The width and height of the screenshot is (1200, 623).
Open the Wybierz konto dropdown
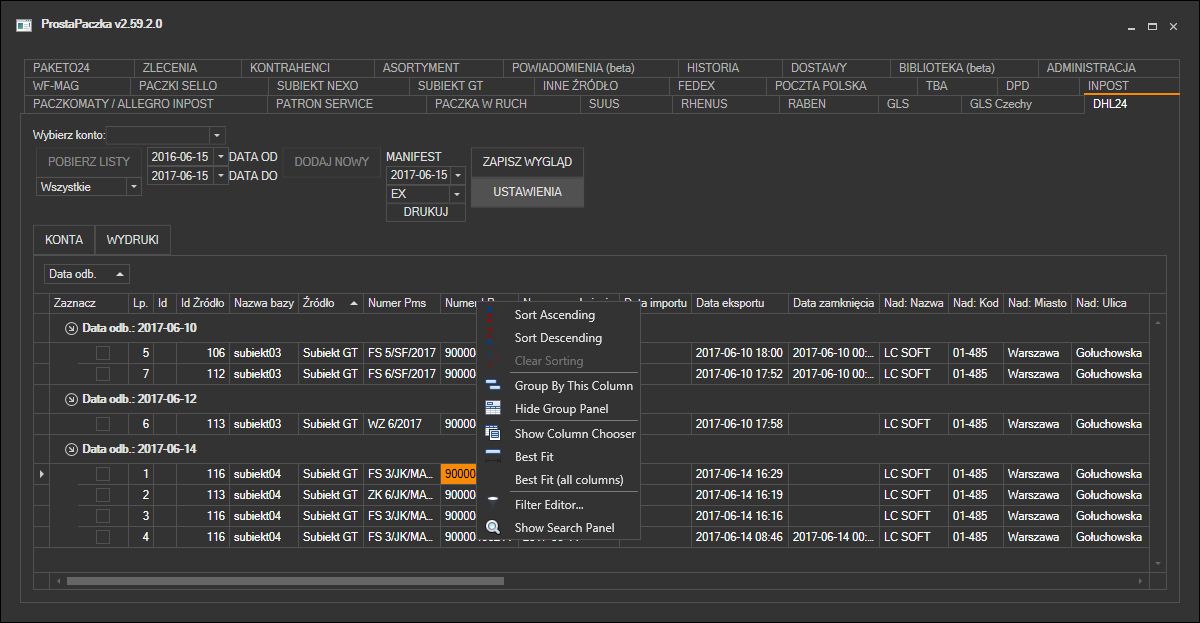pos(217,135)
